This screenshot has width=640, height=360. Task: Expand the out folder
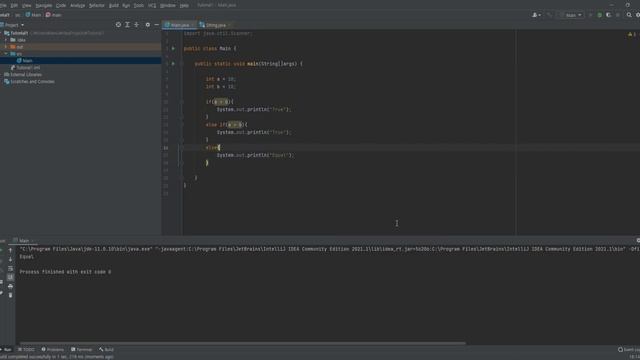6,47
